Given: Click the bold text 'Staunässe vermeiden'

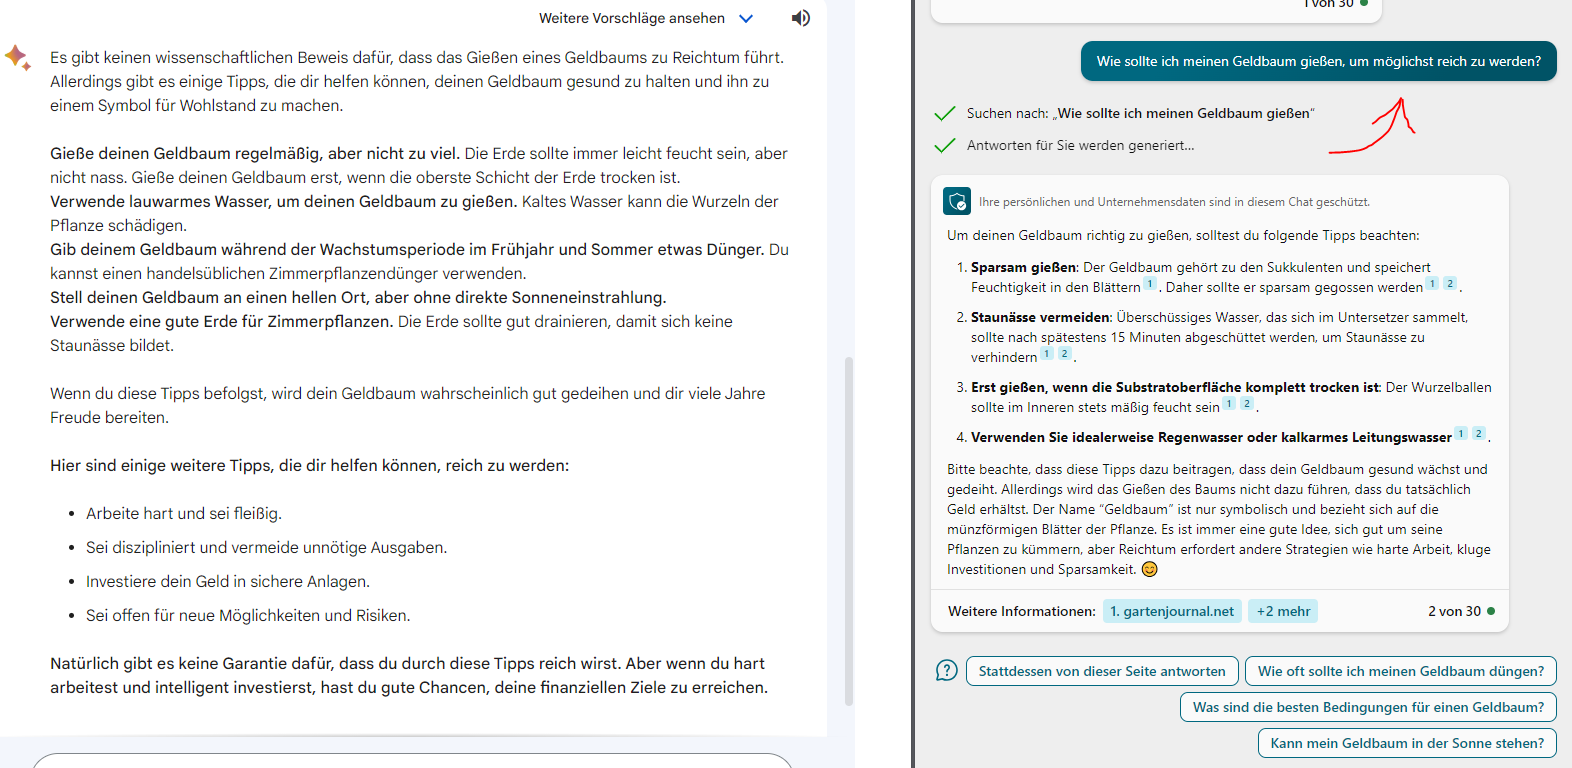Looking at the screenshot, I should (x=1040, y=317).
